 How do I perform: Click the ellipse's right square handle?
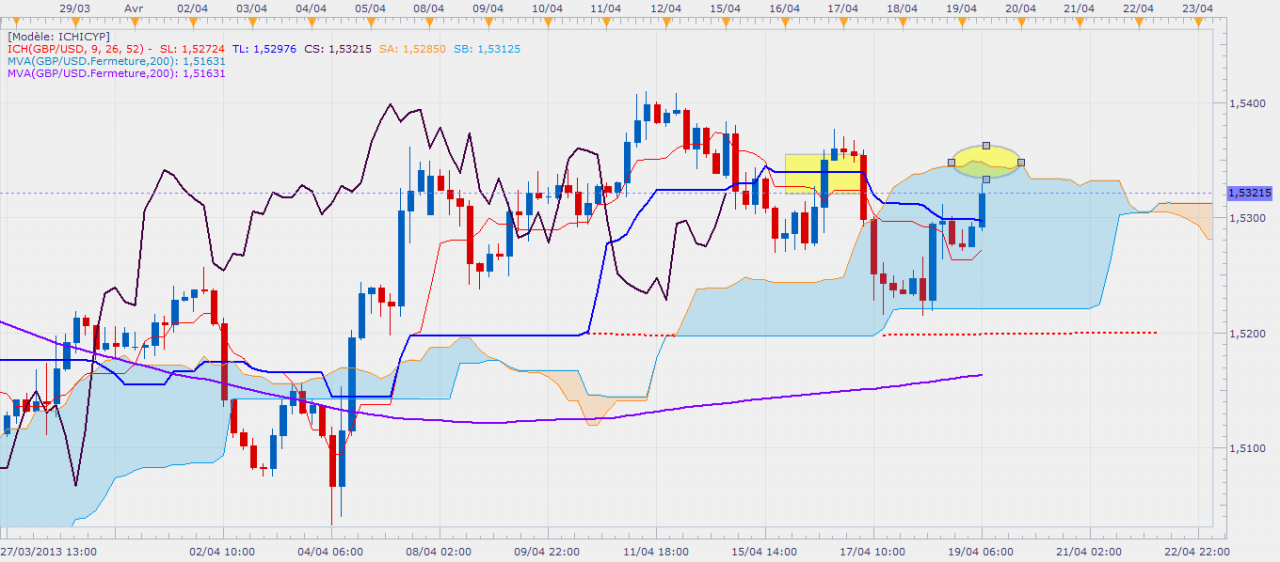point(1020,162)
